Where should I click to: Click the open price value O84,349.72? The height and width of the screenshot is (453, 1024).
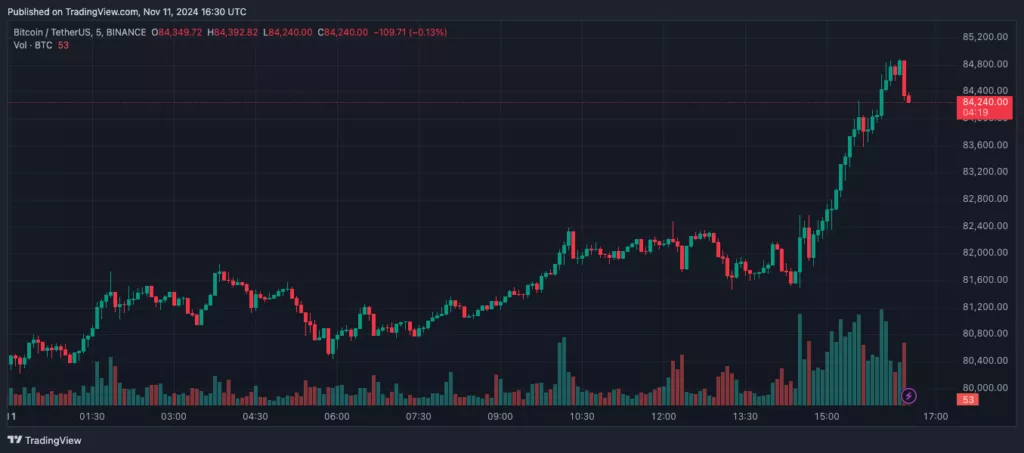click(x=176, y=32)
